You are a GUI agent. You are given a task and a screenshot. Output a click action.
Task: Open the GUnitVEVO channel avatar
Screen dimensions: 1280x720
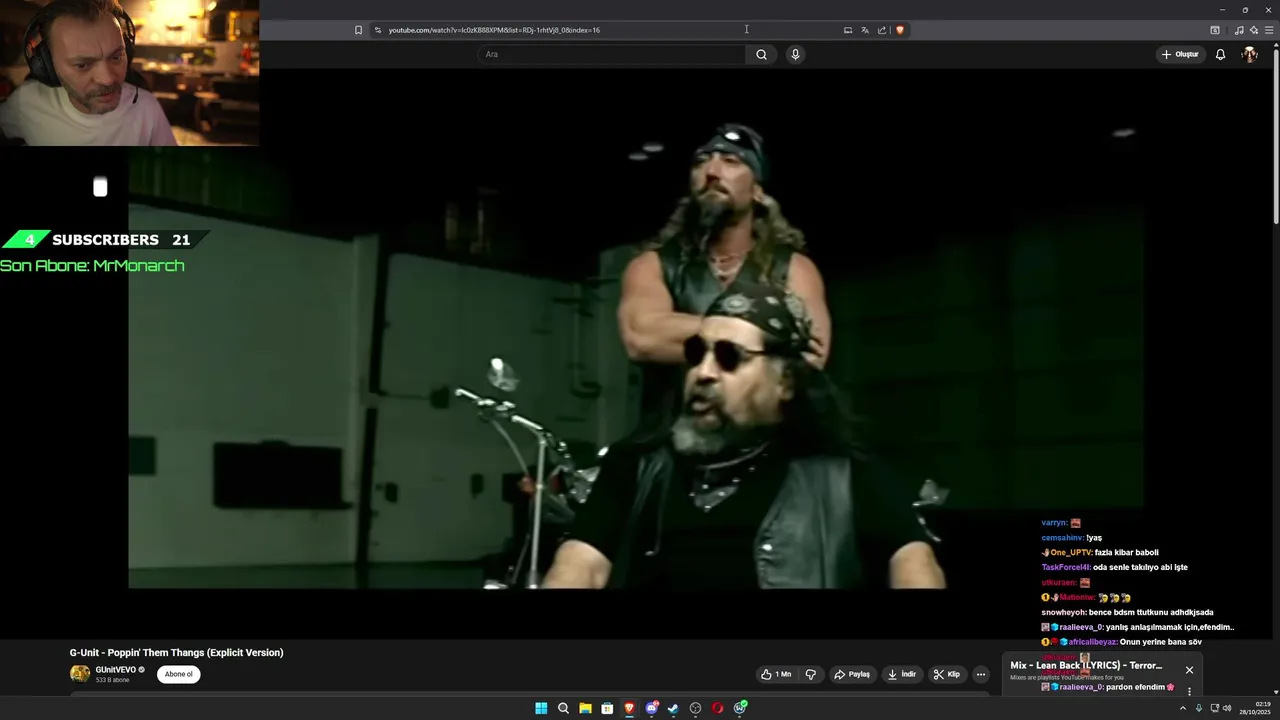coord(80,674)
